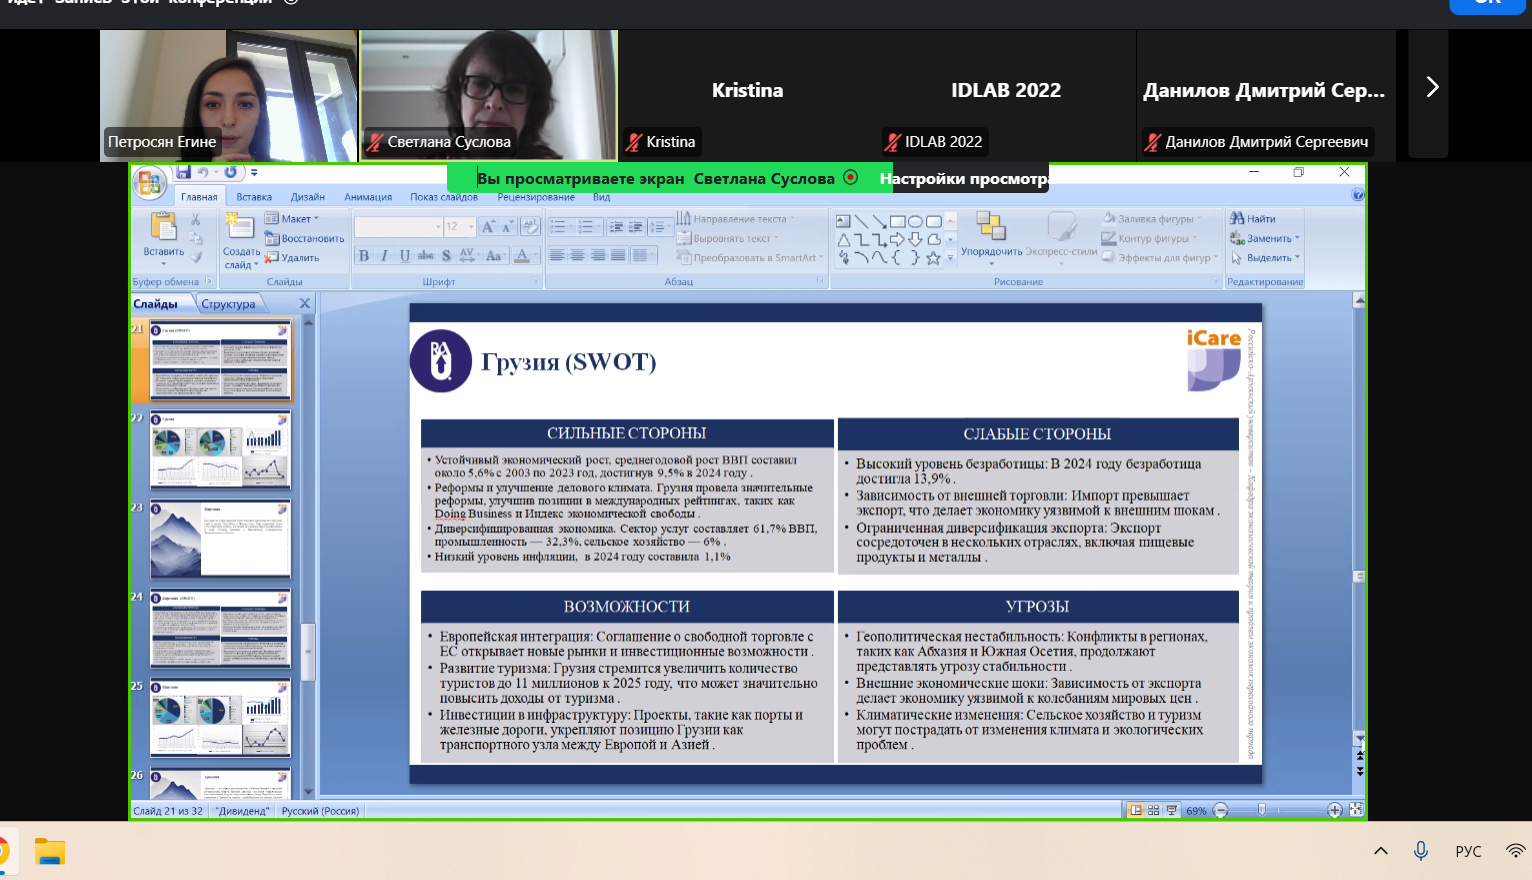Click the zoom slider handle
The height and width of the screenshot is (880, 1532).
[x=1262, y=810]
